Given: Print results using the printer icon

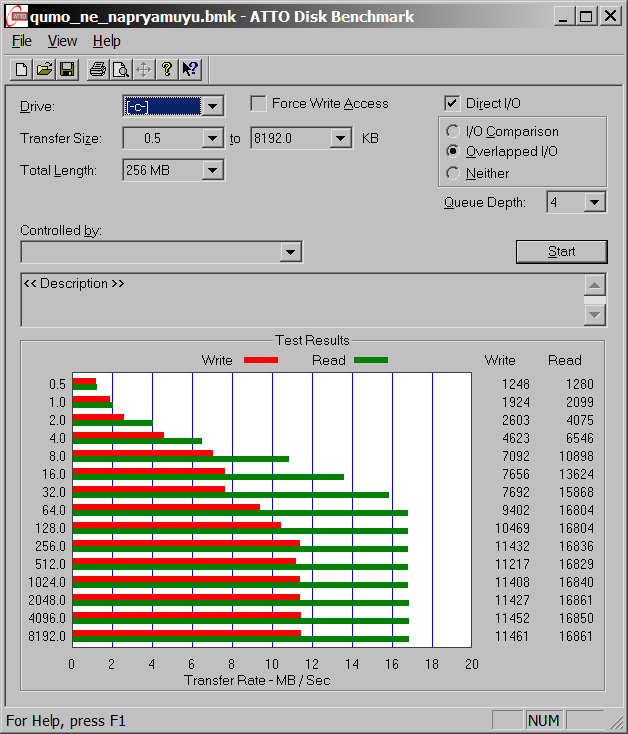Looking at the screenshot, I should (x=98, y=69).
